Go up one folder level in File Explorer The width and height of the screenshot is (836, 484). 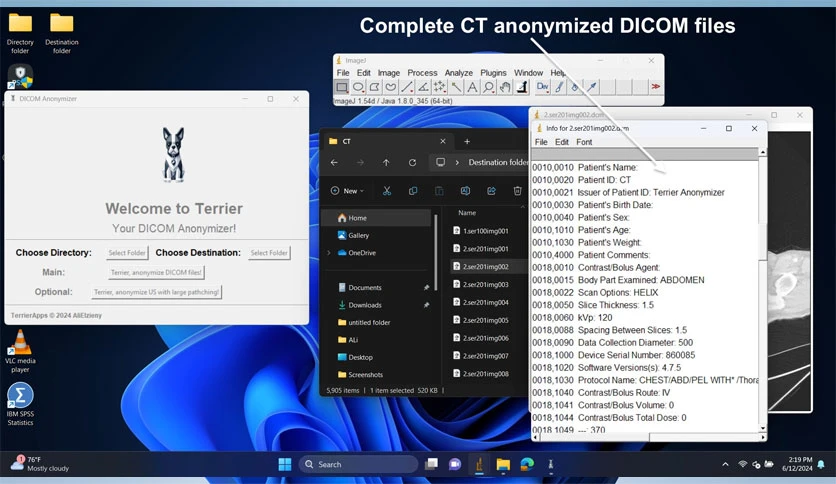[x=386, y=163]
